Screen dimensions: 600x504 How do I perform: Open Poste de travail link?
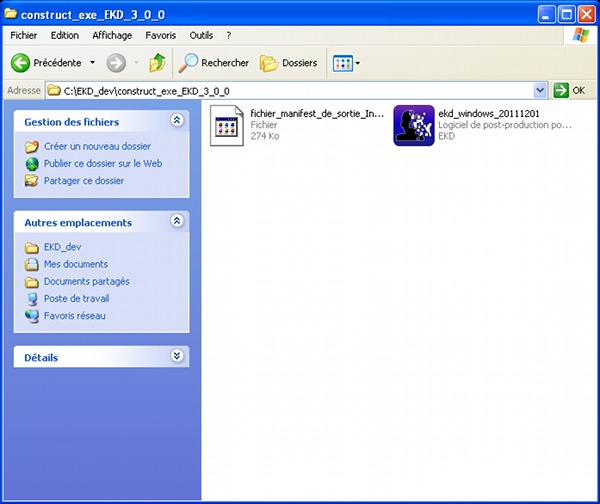click(76, 298)
